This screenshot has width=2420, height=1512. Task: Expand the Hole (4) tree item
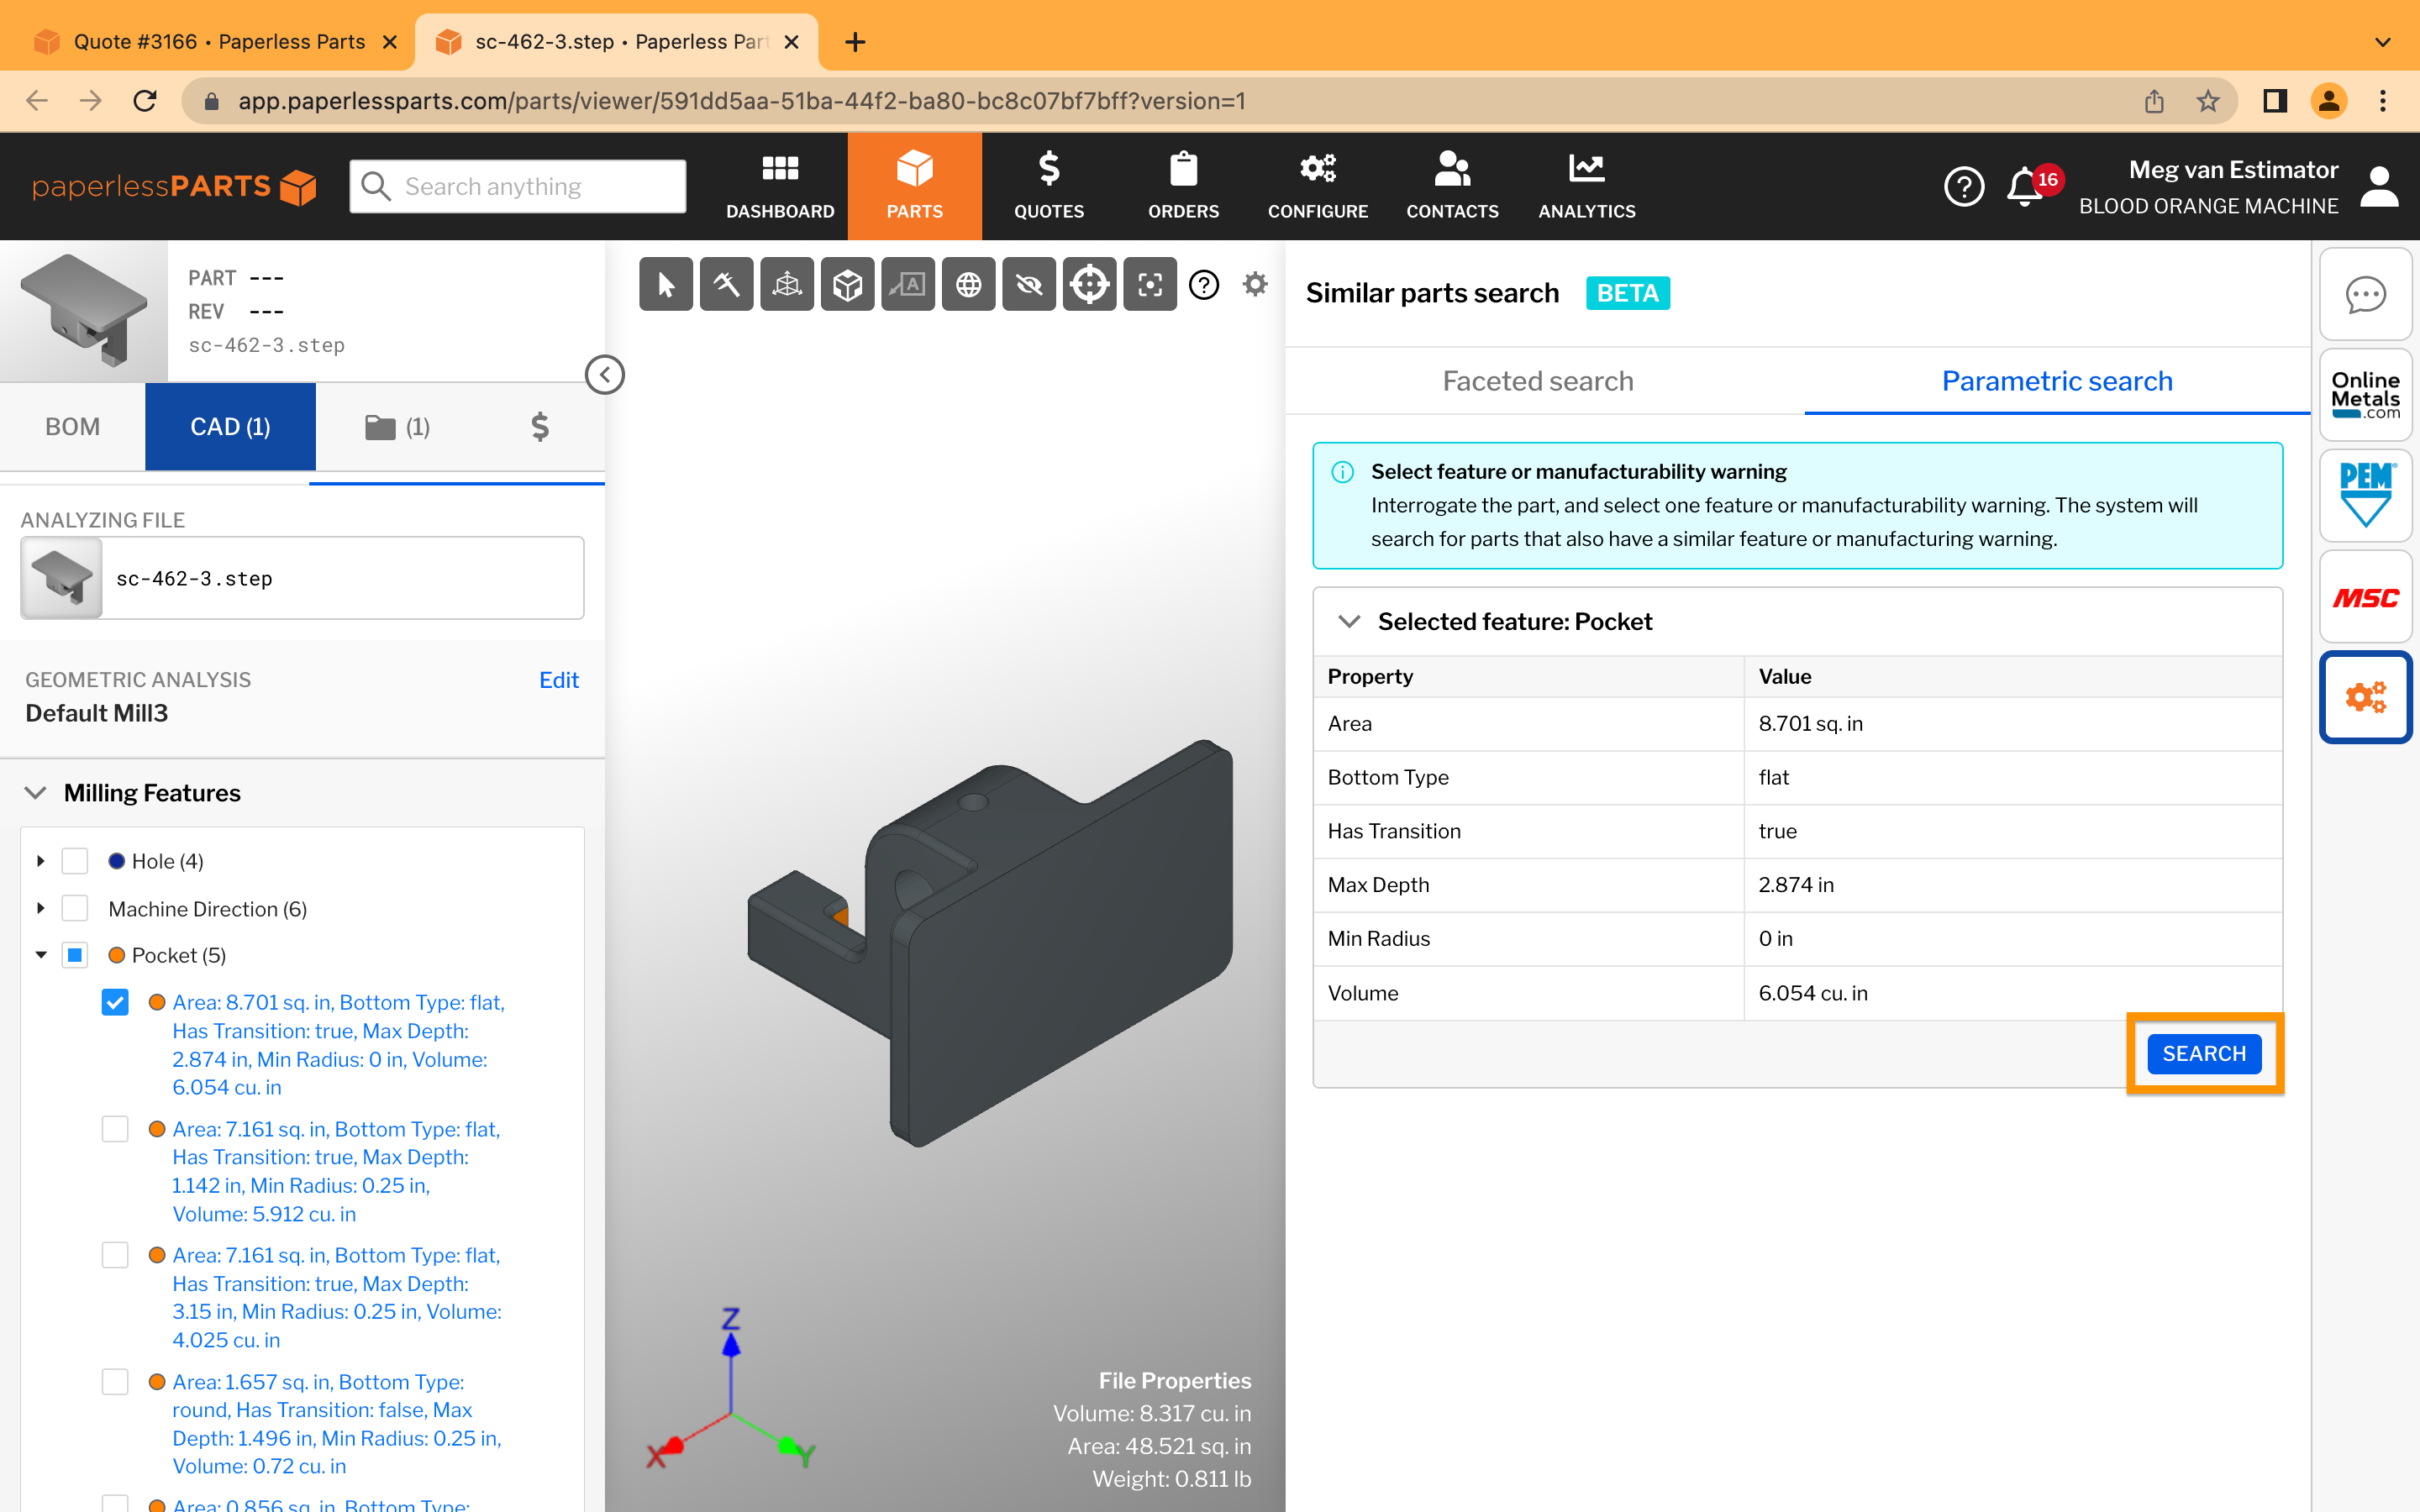click(41, 860)
